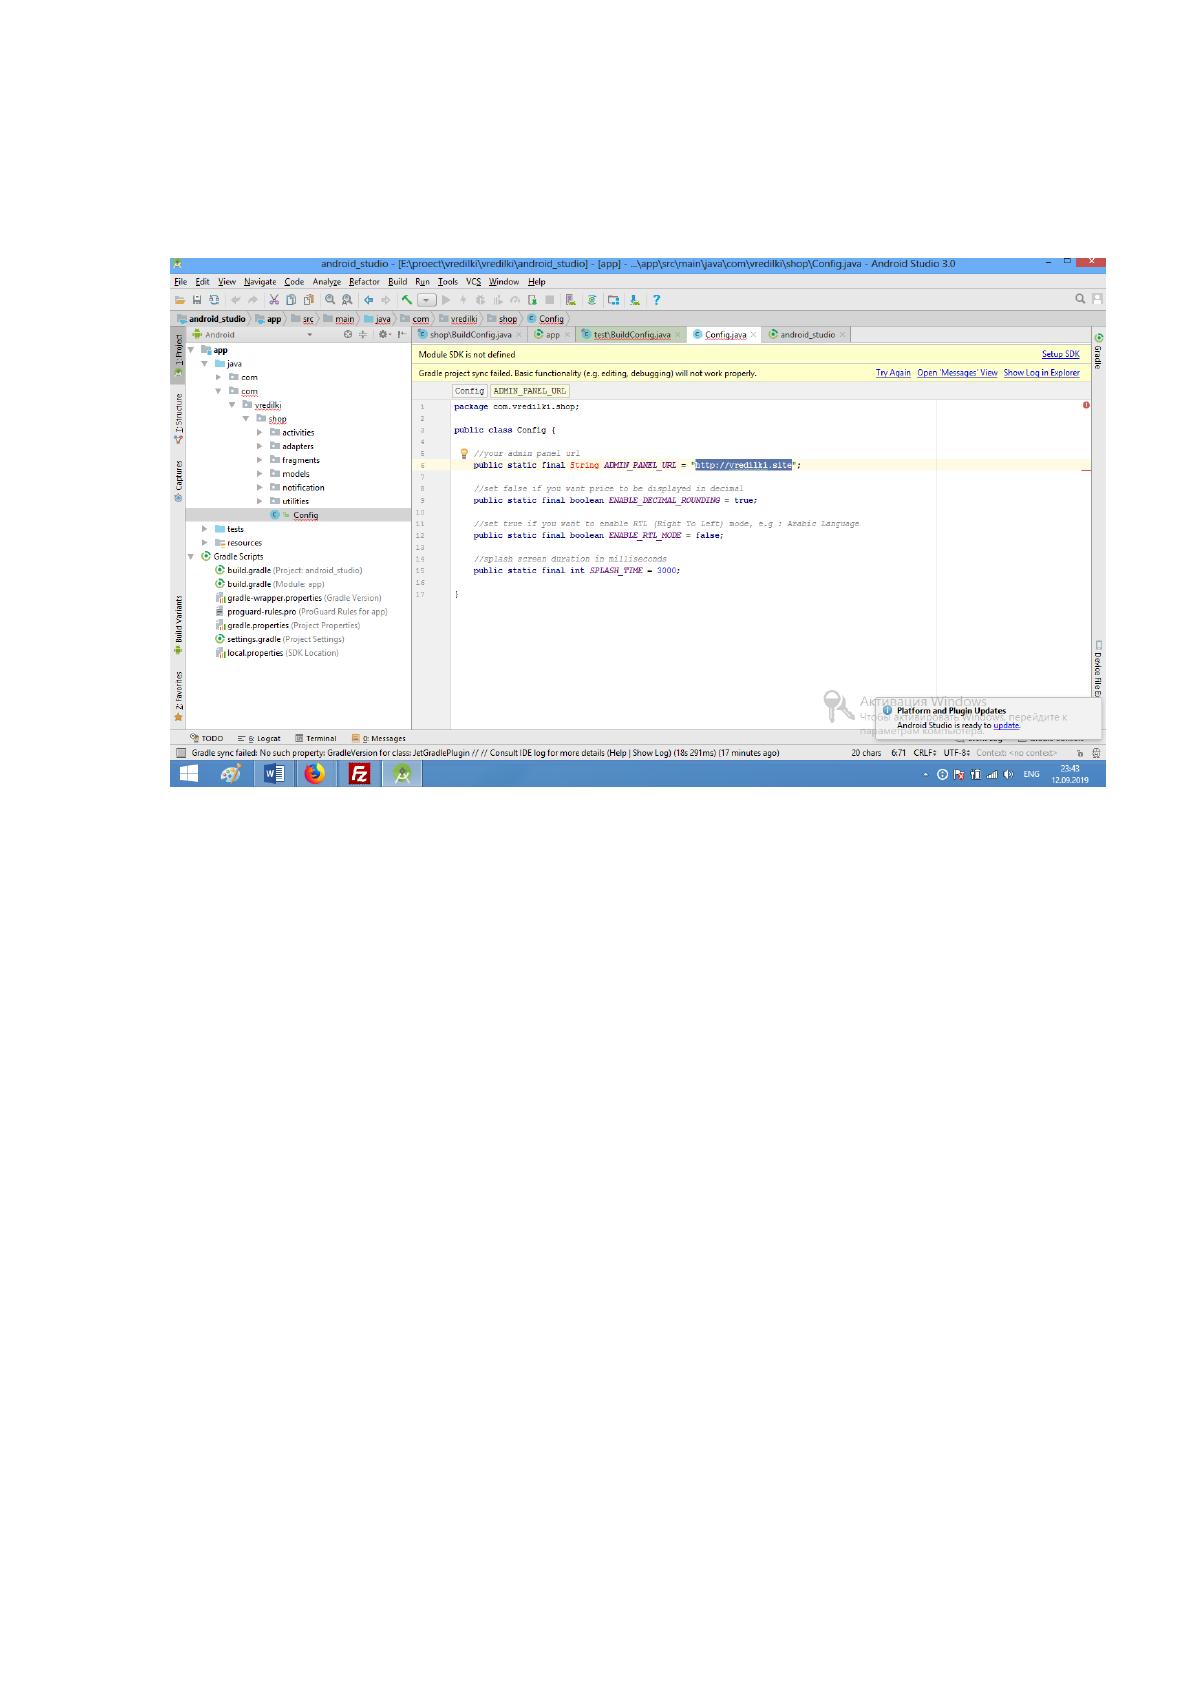Screen dimensions: 1190x1684
Task: Toggle the 1: Project side panel
Action: click(179, 354)
